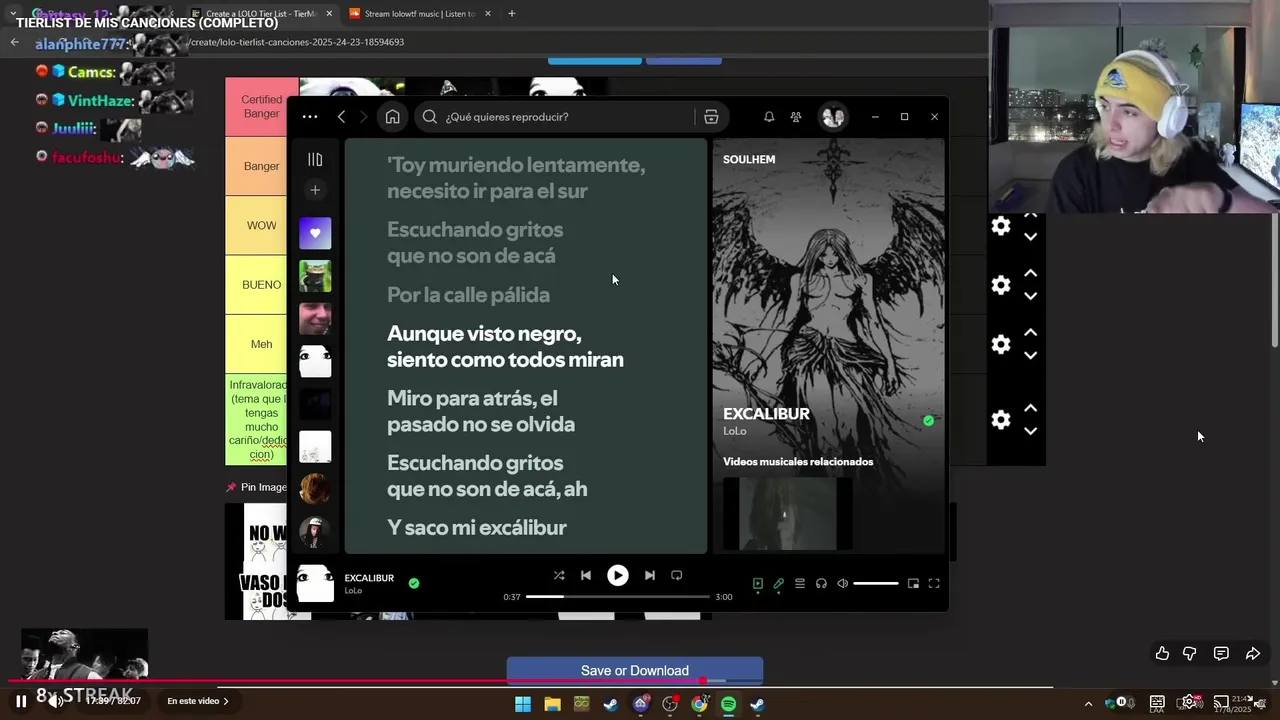Open Liked Songs purple heart playlist
Screen dimensions: 1280x720
[315, 233]
